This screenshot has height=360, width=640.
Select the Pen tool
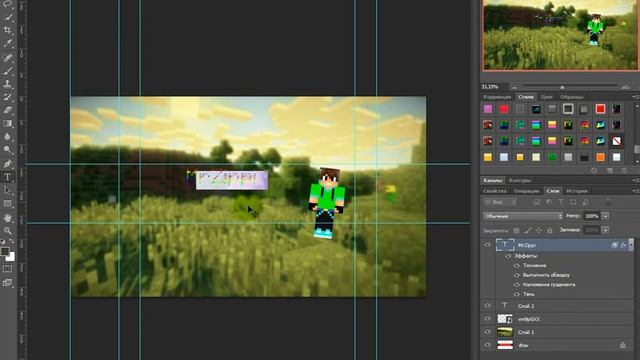coord(7,164)
